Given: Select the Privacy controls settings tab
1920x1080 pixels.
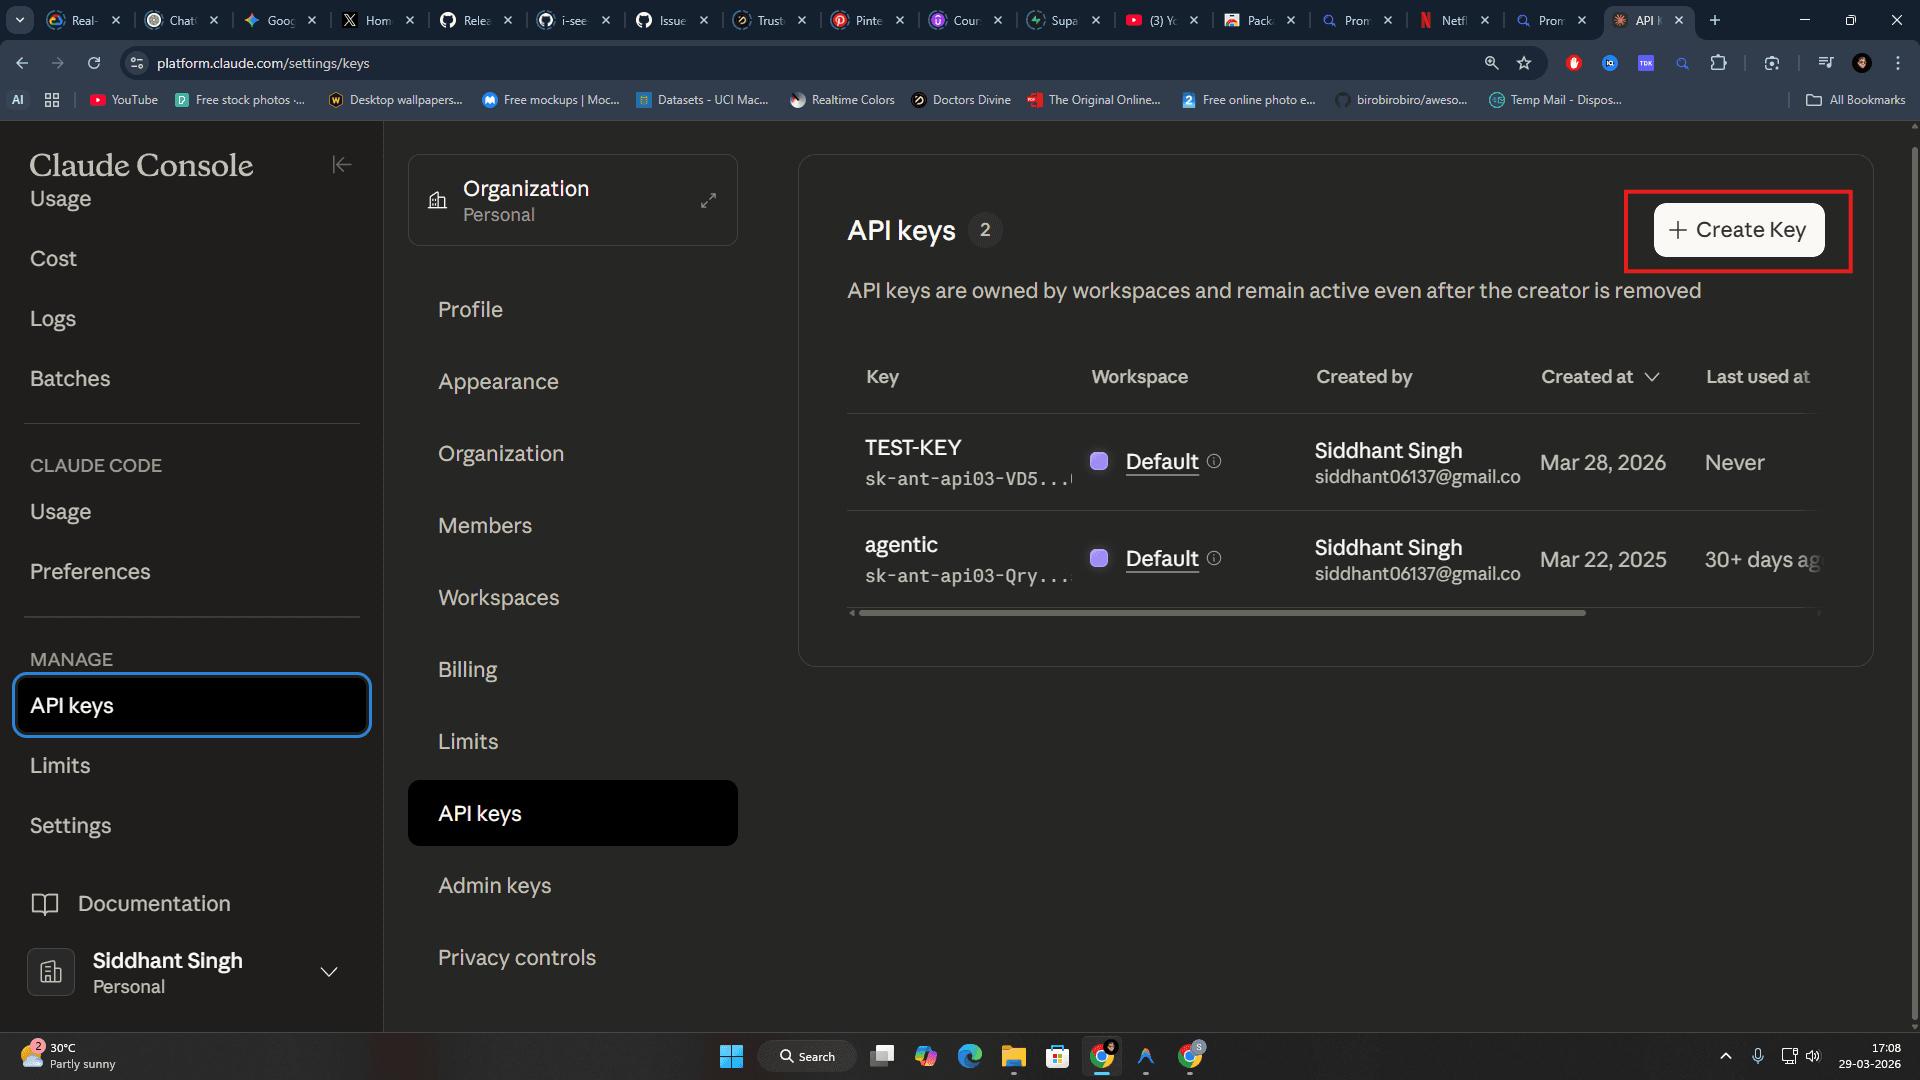Looking at the screenshot, I should coord(516,957).
